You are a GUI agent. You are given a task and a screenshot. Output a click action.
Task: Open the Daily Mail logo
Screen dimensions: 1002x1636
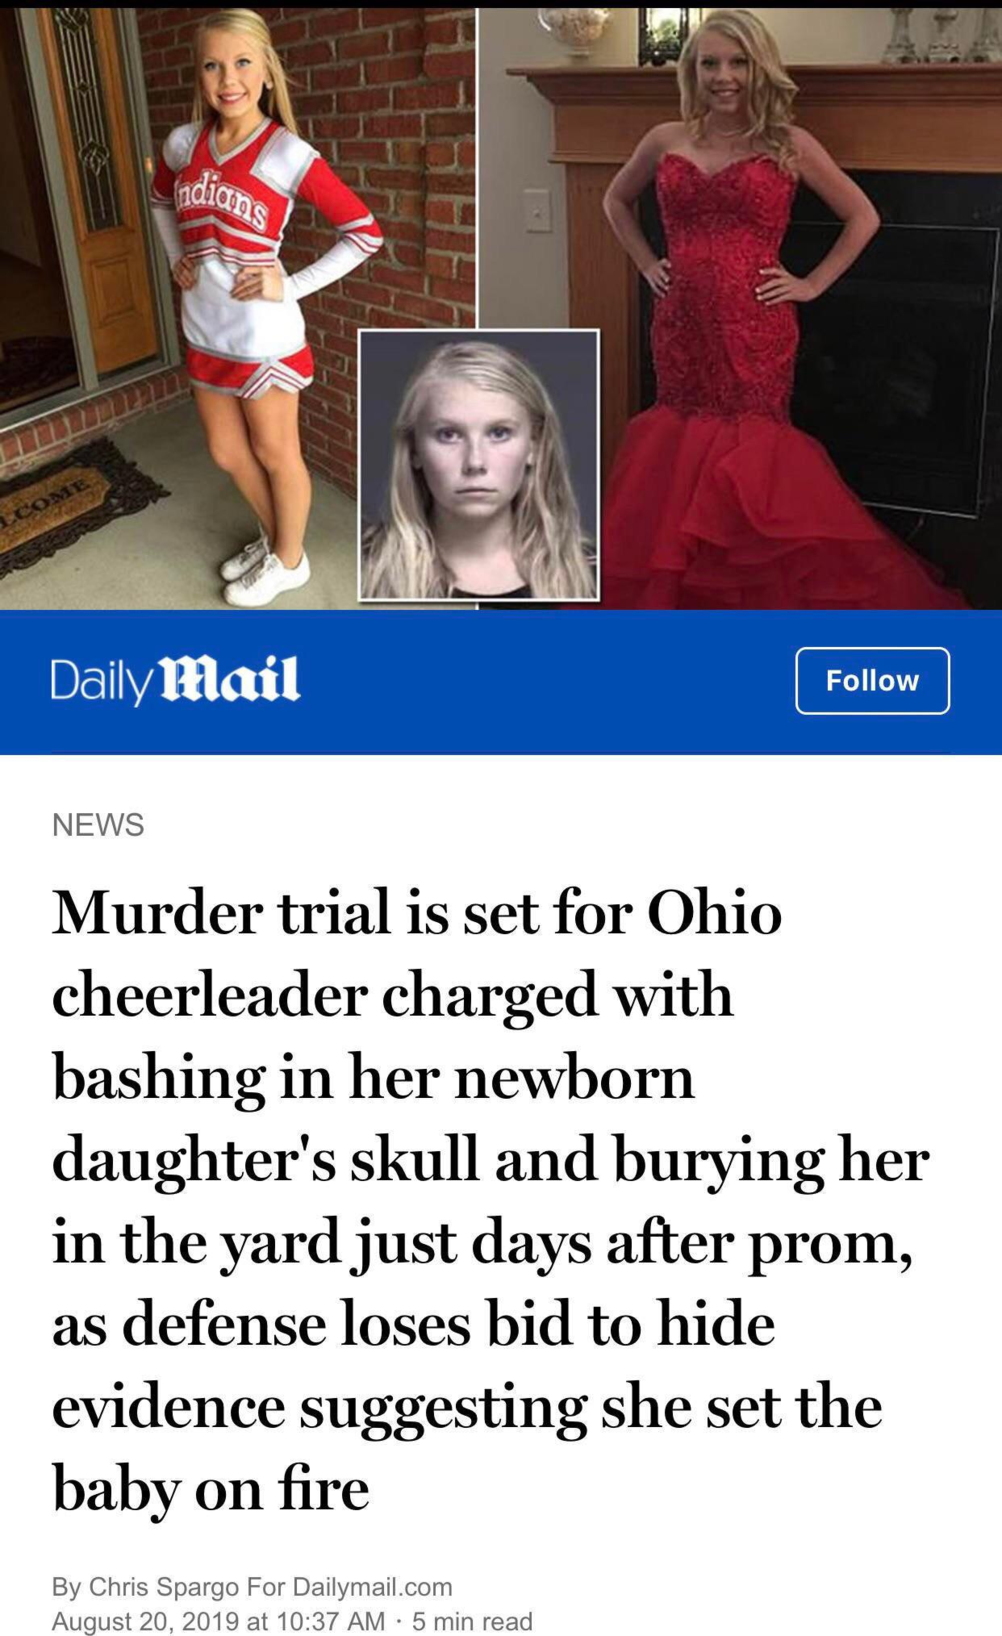[x=175, y=680]
